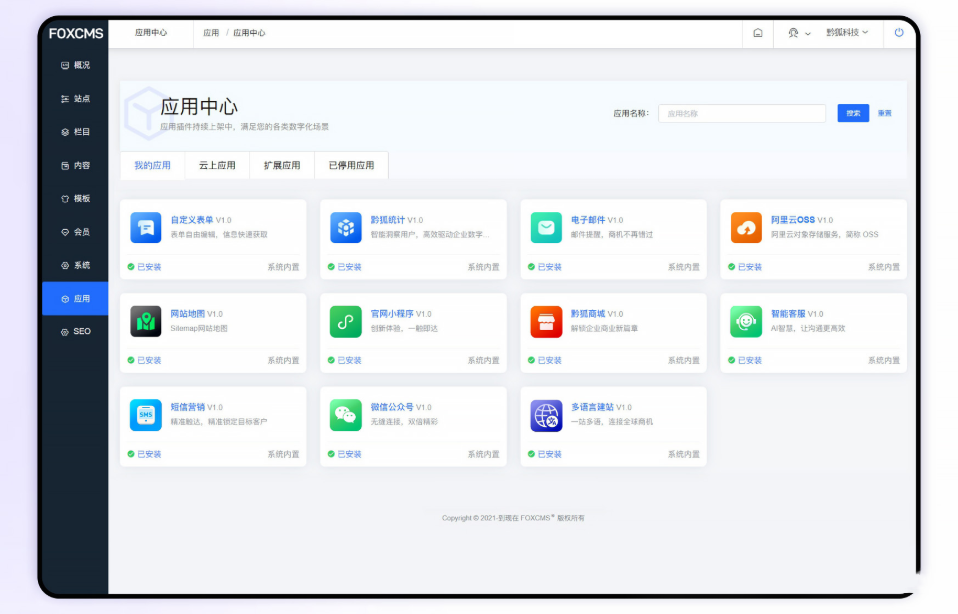Click the 黔狐统计 app icon
Image resolution: width=958 pixels, height=614 pixels.
click(346, 228)
